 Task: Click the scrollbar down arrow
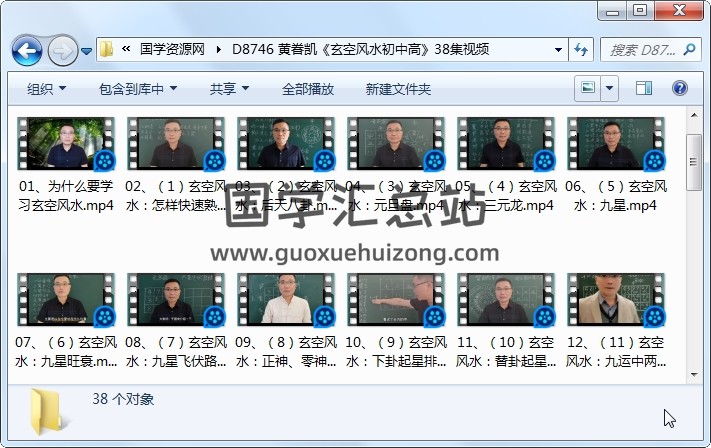click(694, 375)
